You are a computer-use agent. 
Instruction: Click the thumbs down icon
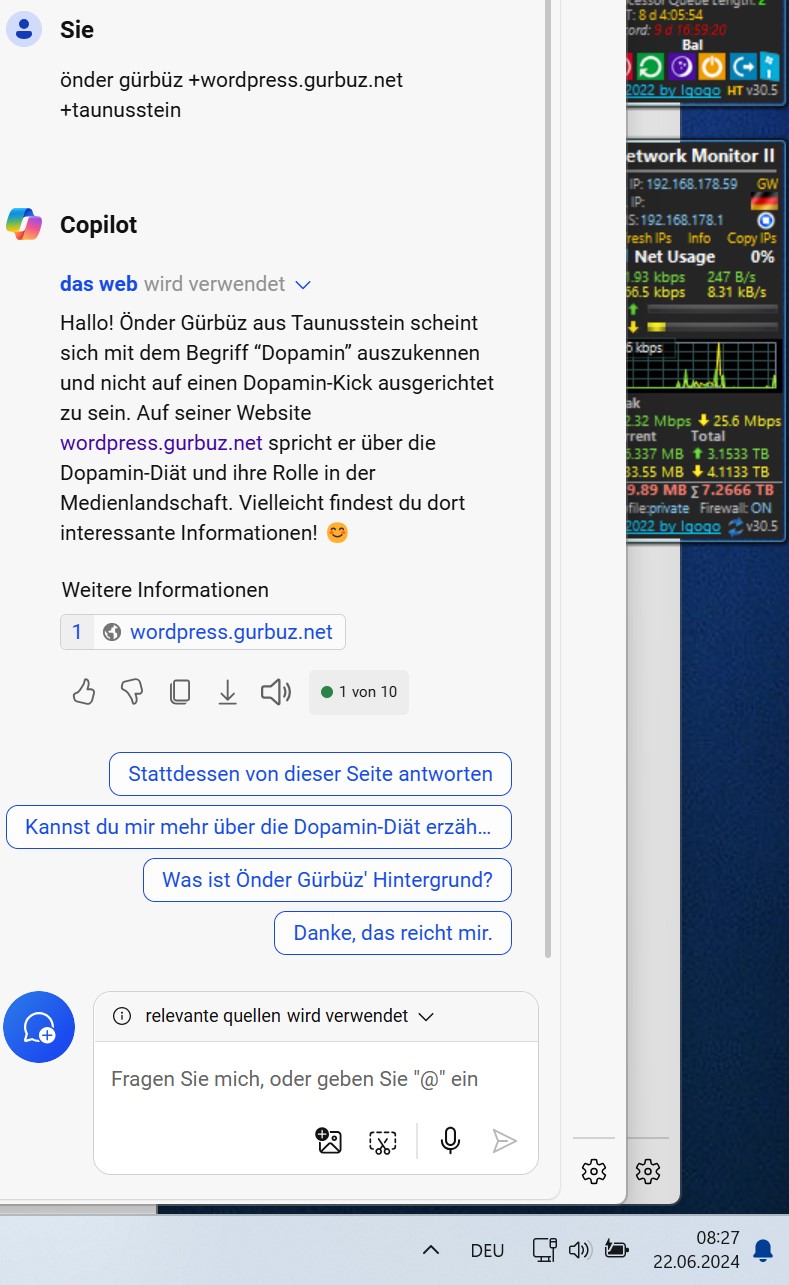pyautogui.click(x=132, y=692)
